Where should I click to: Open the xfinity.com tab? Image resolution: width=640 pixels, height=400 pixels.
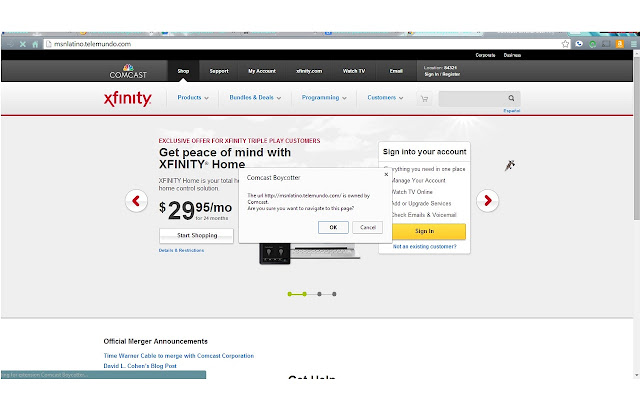(309, 71)
